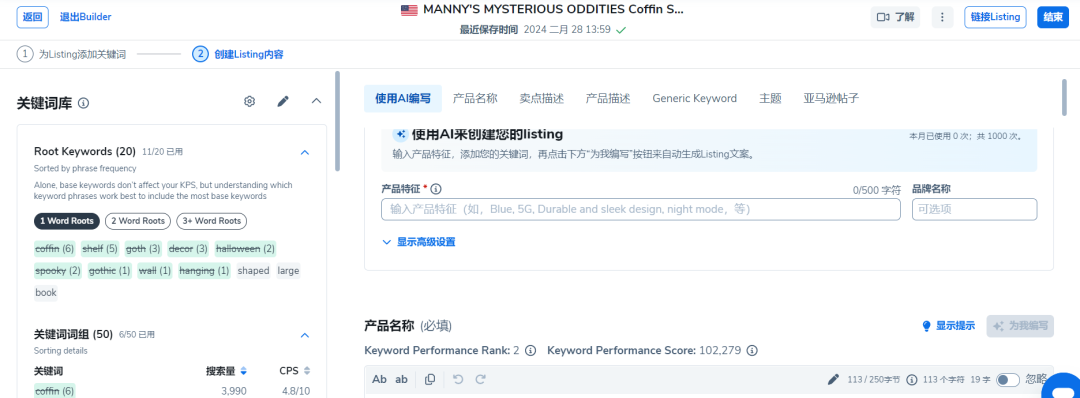Collapse the 关键词词组 section
1080x398 pixels.
(x=305, y=335)
